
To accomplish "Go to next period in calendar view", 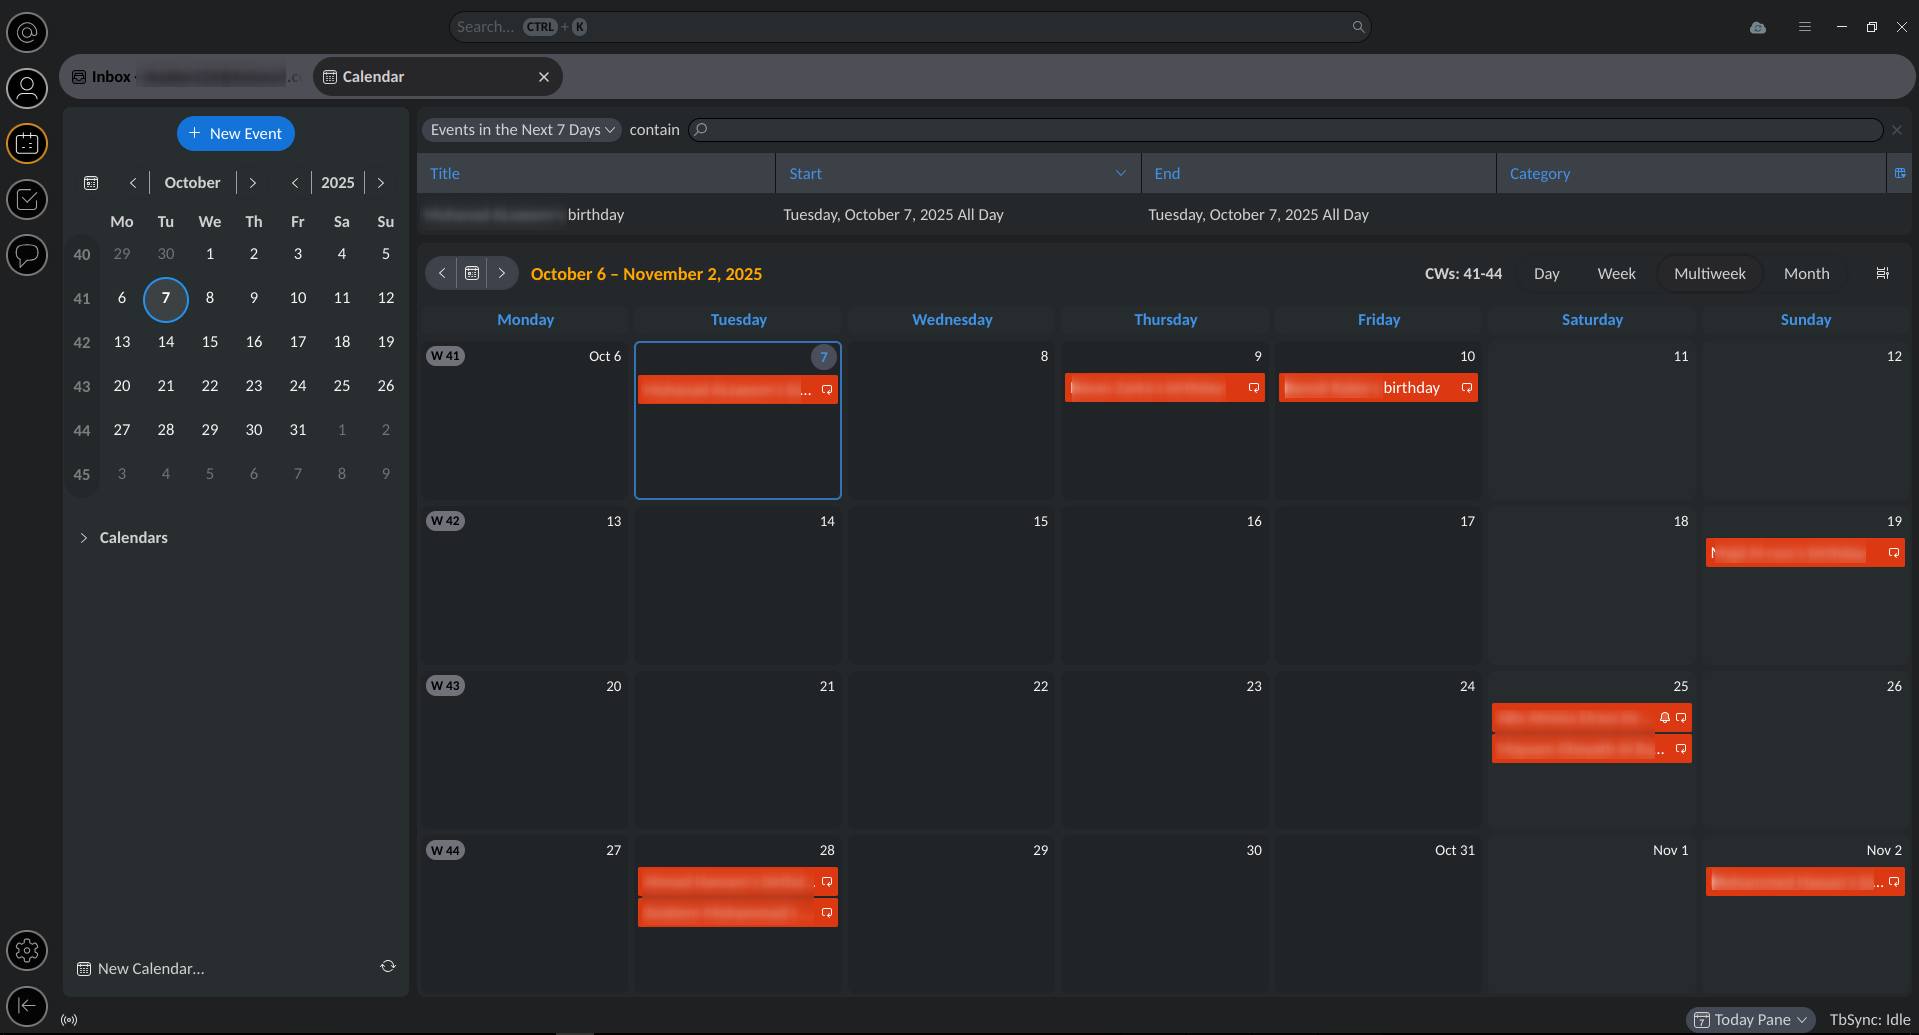I will click(502, 273).
